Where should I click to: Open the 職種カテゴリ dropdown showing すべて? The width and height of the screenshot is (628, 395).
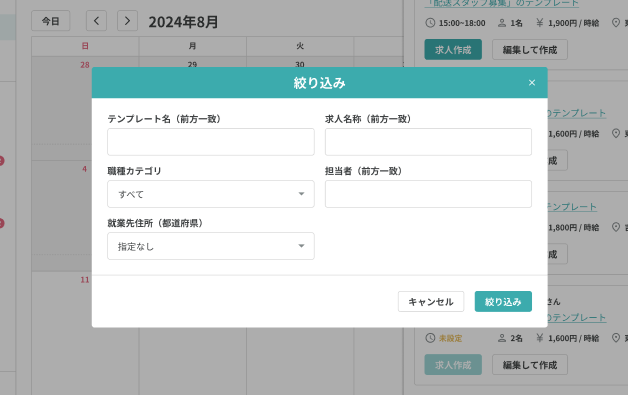point(211,194)
